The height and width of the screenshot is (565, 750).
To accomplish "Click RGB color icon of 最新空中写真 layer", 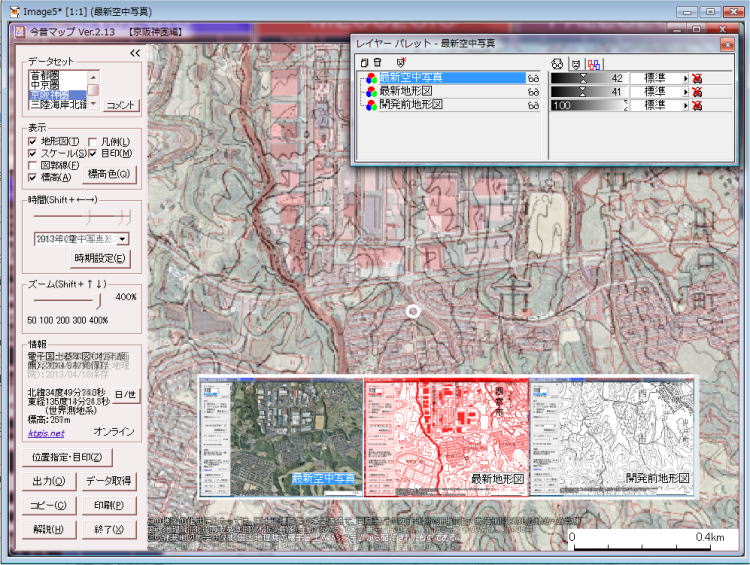I will (371, 78).
